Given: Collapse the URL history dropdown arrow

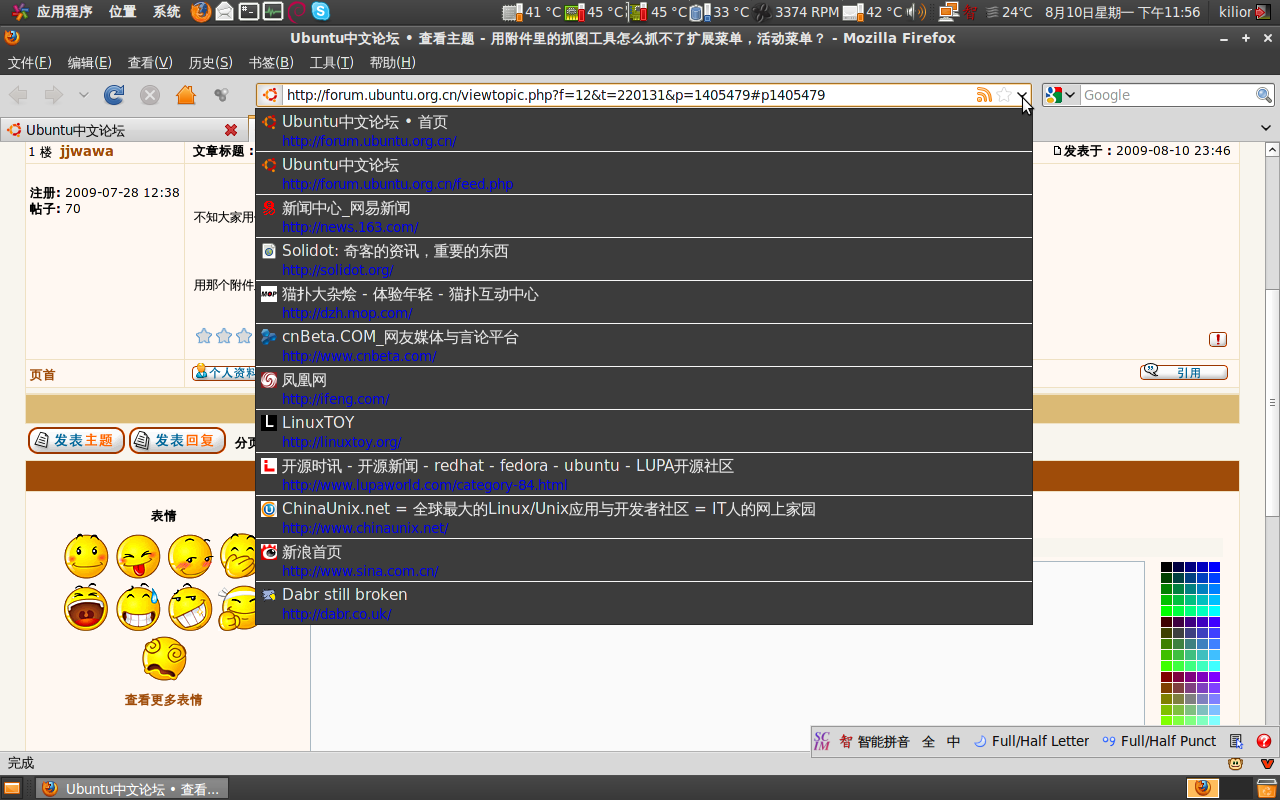Looking at the screenshot, I should pos(1022,95).
